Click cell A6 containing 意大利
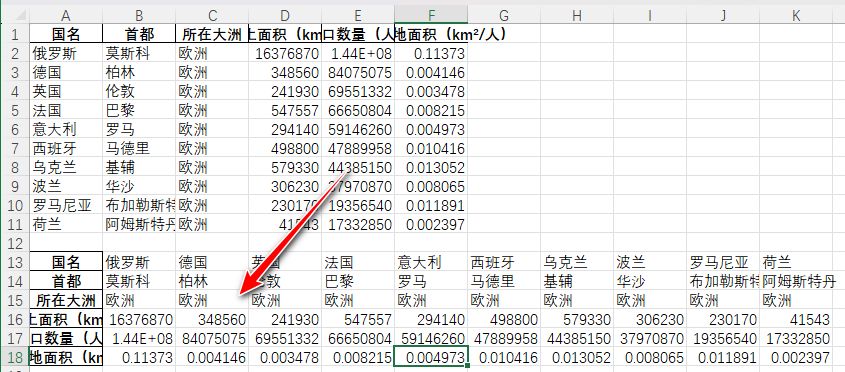The height and width of the screenshot is (372, 845). tap(66, 129)
